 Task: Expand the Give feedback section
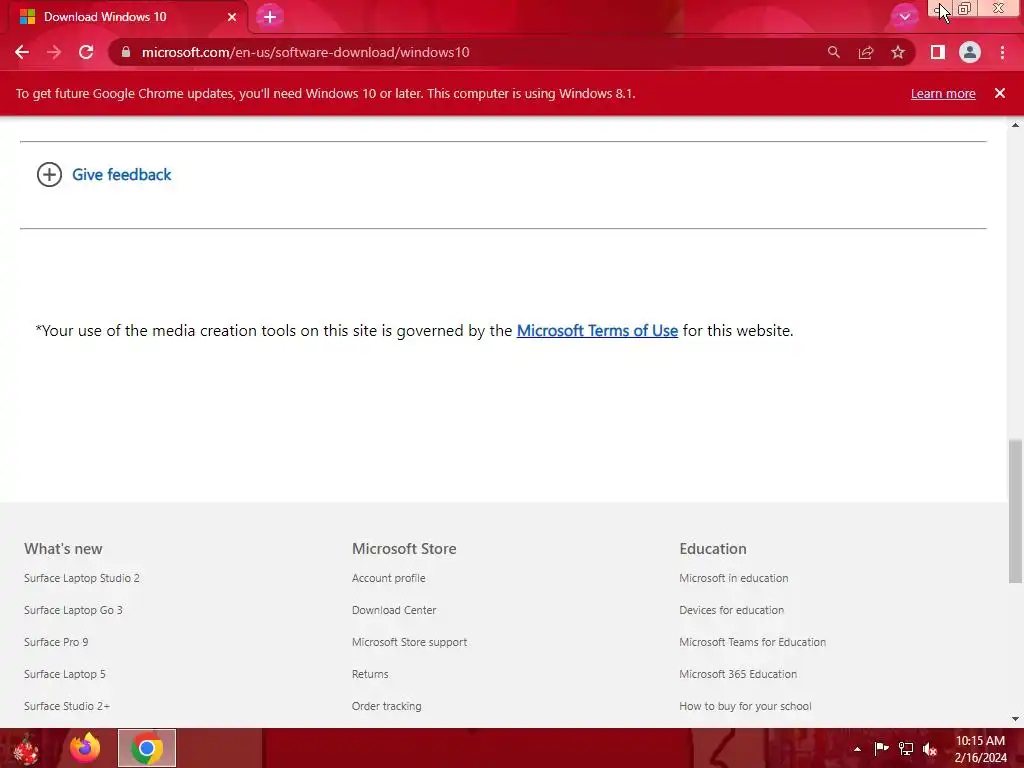[x=104, y=174]
